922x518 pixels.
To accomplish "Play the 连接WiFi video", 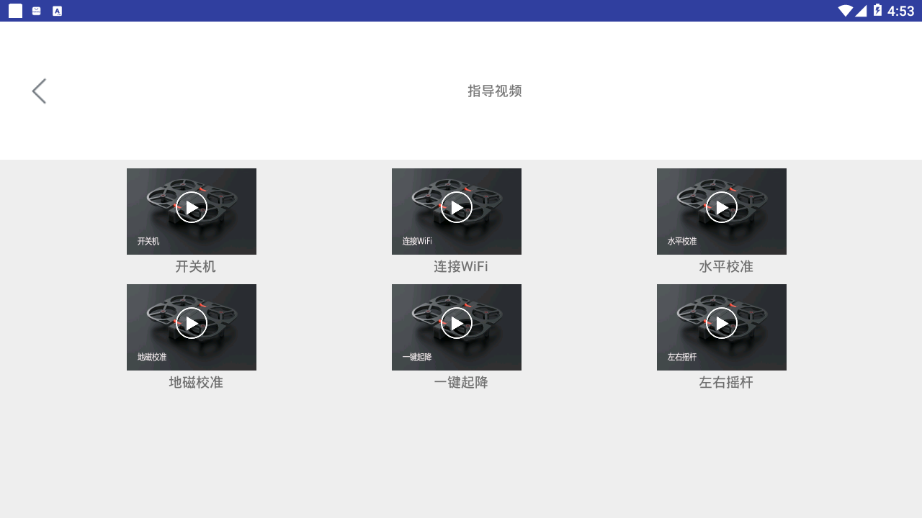I will pos(456,208).
